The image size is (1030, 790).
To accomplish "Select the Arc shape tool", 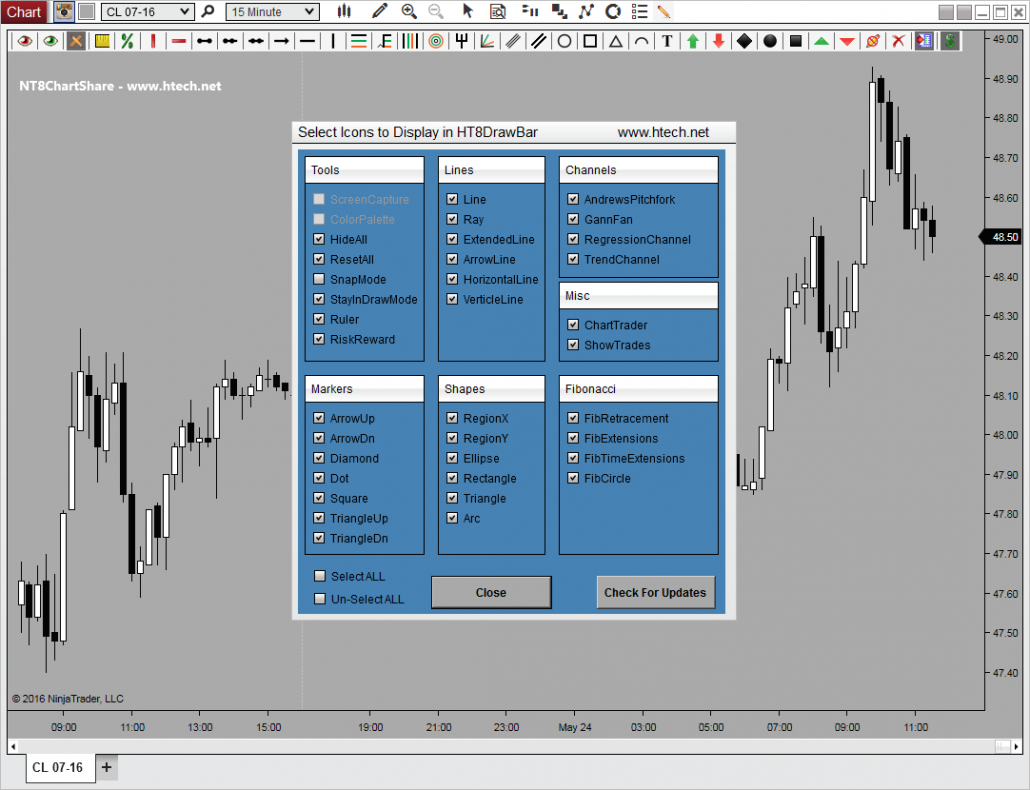I will coord(641,41).
